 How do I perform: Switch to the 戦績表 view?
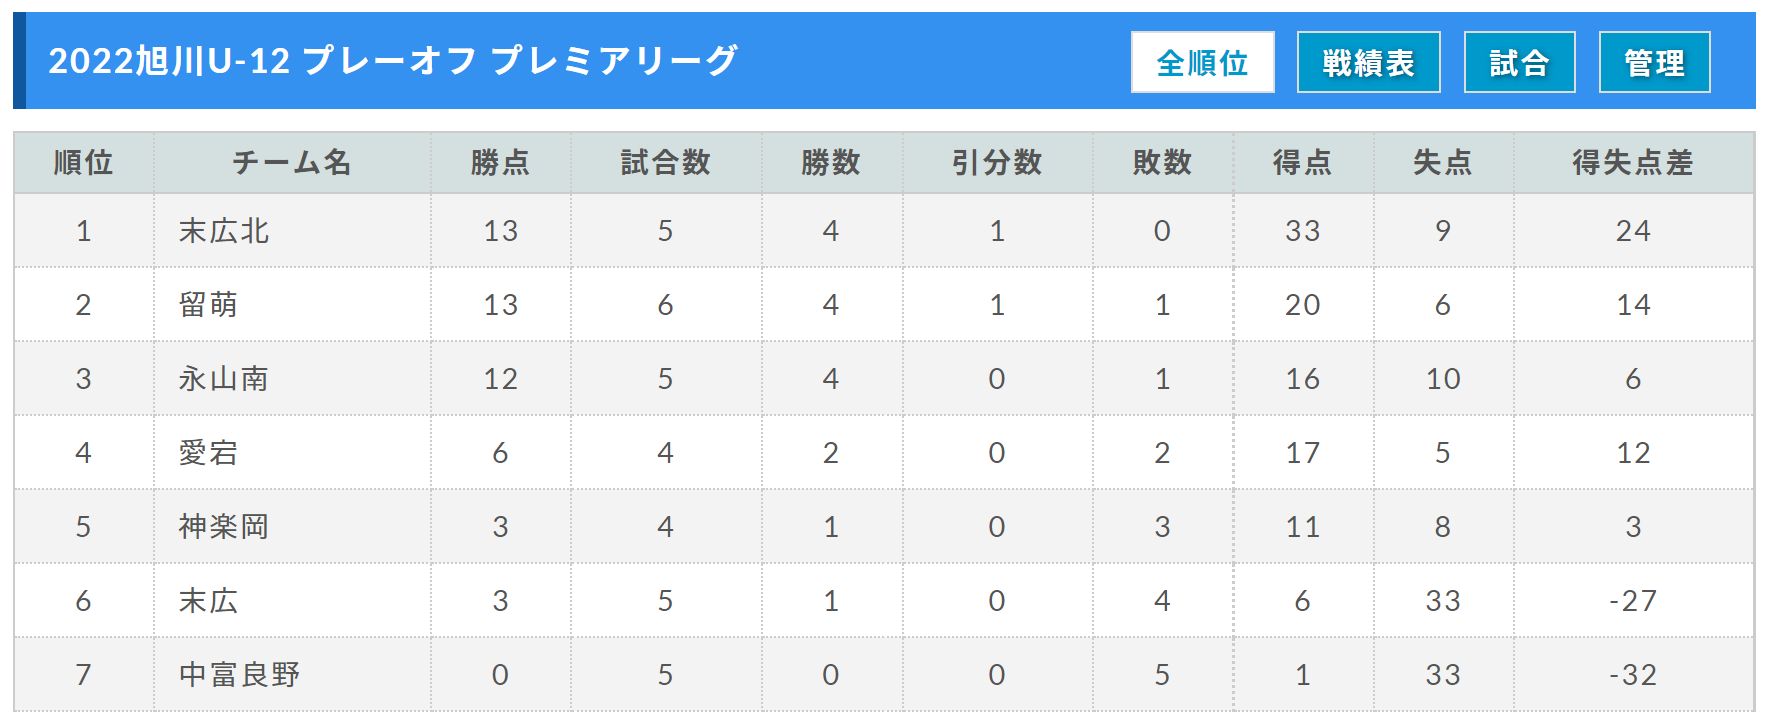point(1368,62)
